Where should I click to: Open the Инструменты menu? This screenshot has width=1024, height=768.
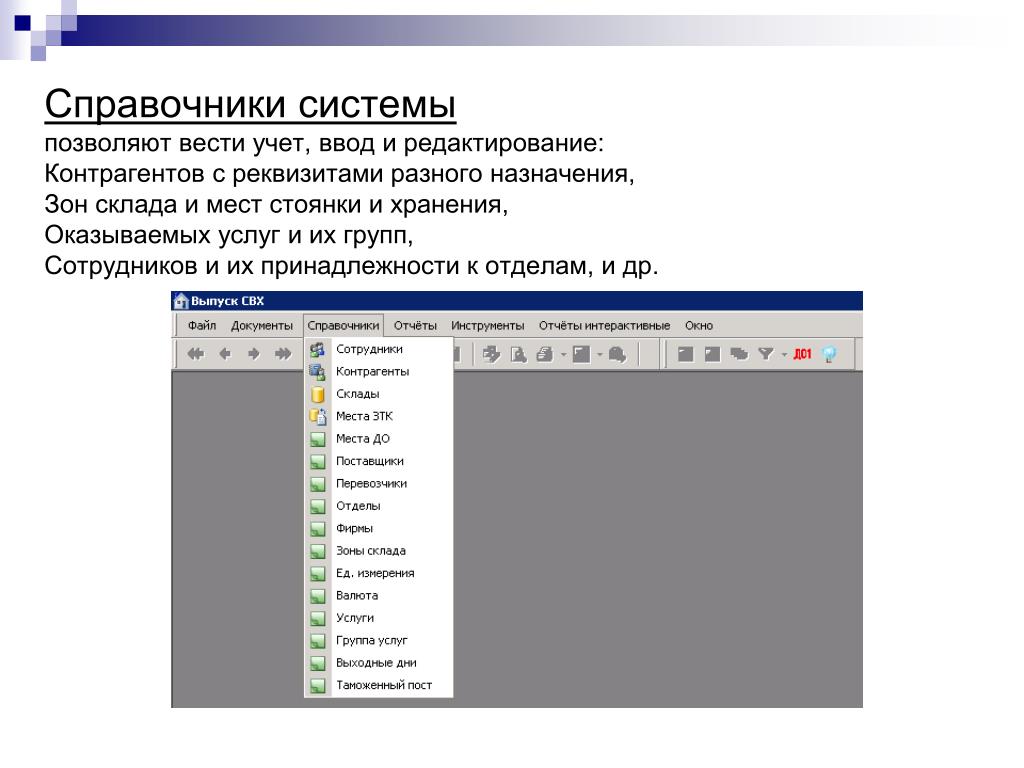(x=488, y=325)
